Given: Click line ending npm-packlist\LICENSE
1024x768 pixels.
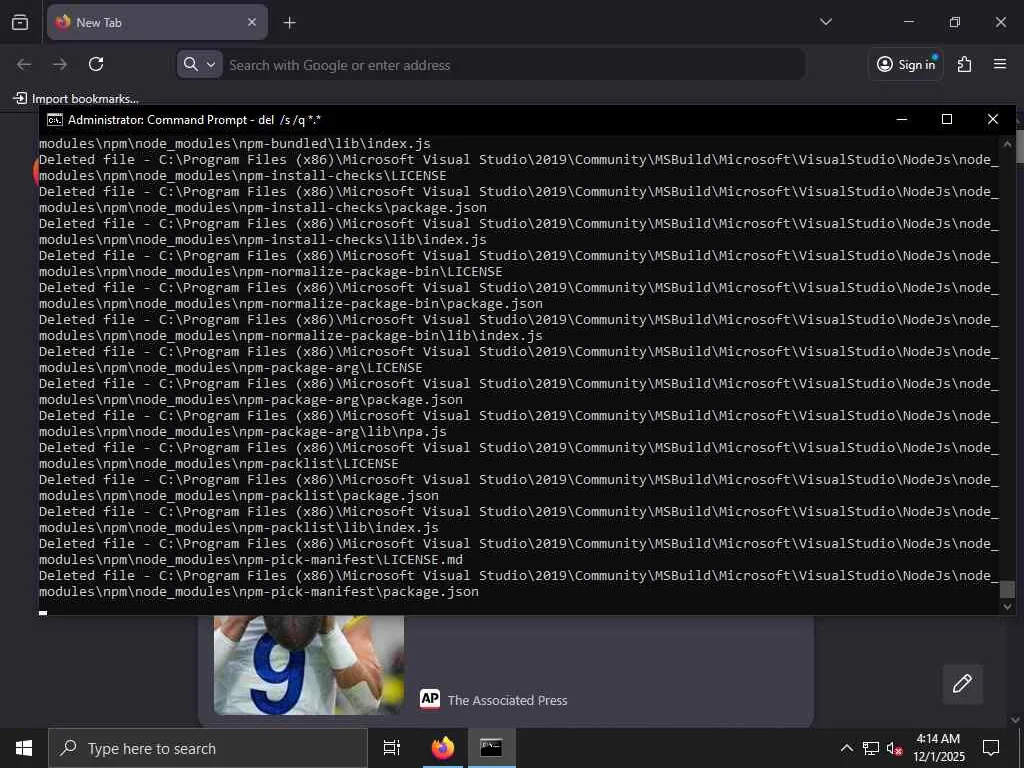Looking at the screenshot, I should (x=219, y=464).
